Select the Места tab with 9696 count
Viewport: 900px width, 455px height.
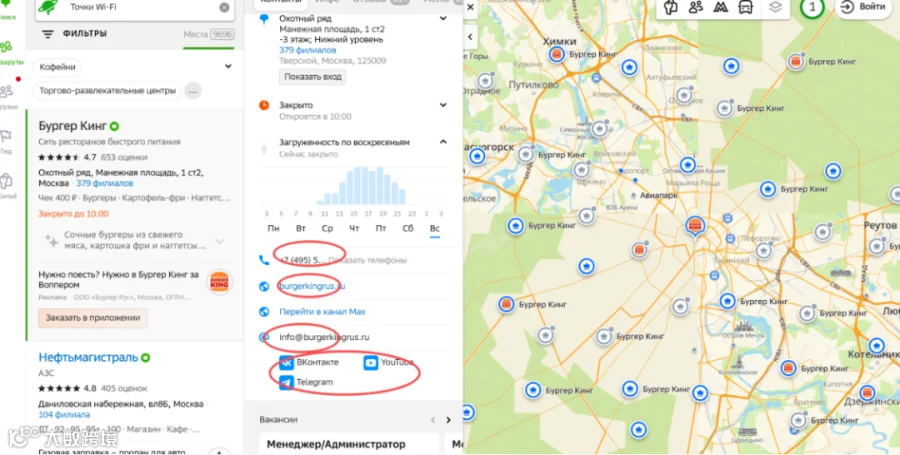click(x=208, y=34)
